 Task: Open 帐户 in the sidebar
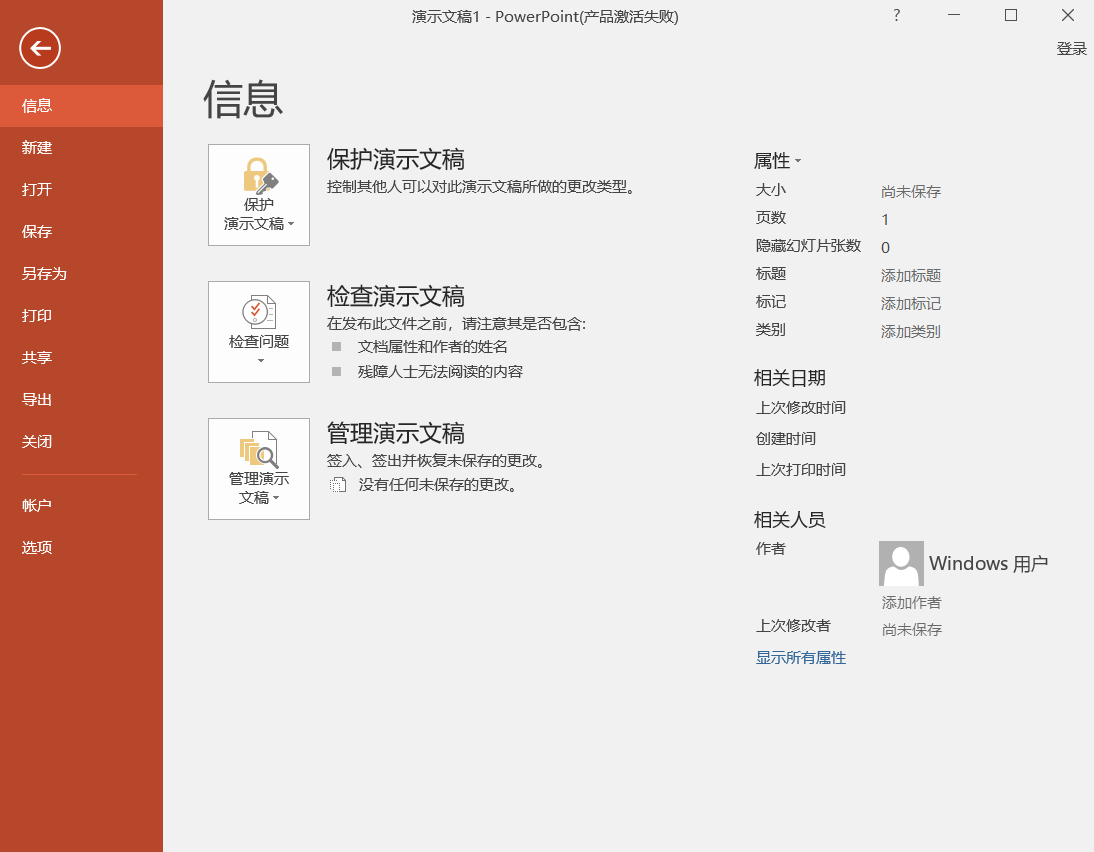click(81, 505)
